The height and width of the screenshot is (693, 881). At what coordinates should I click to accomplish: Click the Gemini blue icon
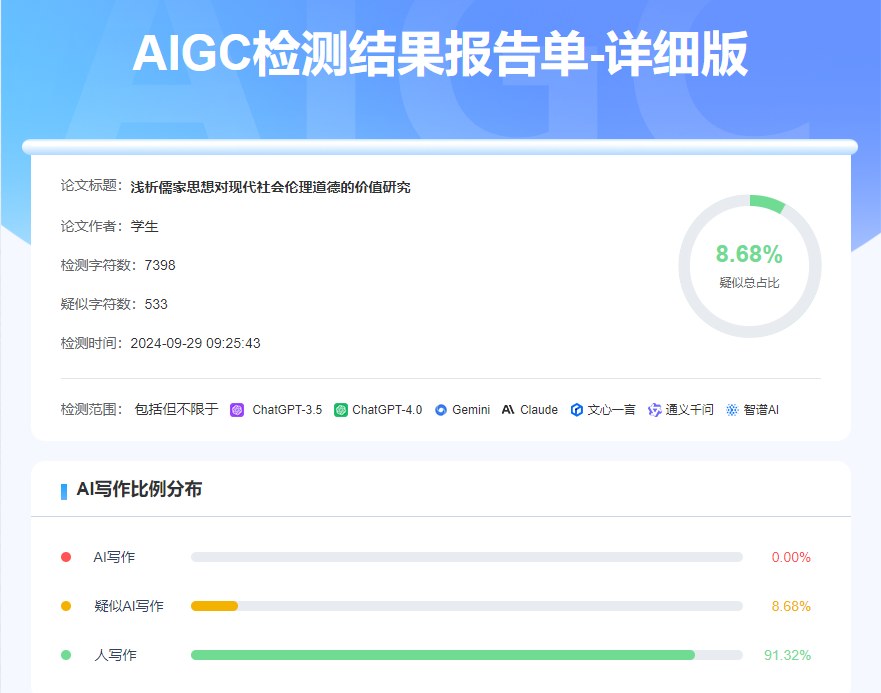coord(441,410)
